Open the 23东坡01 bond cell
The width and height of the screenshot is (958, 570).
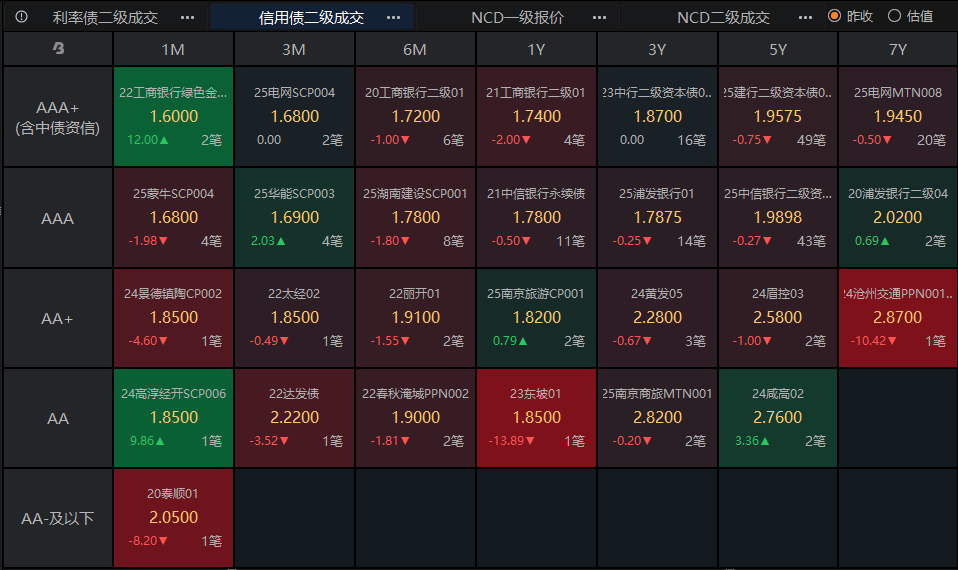[536, 418]
